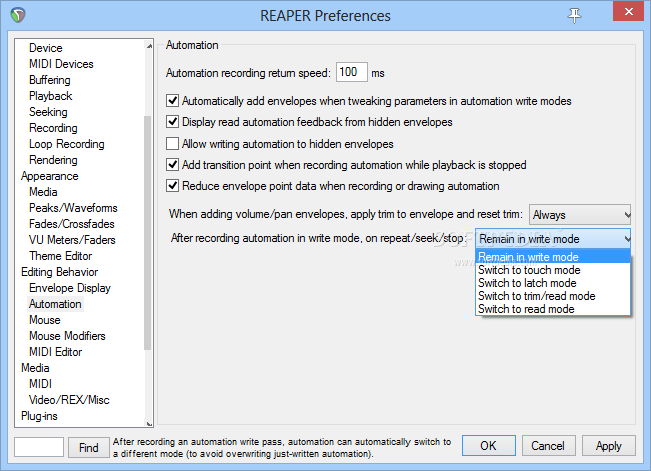Open the apply trim 'Always' dropdown
Image resolution: width=651 pixels, height=471 pixels.
(x=580, y=215)
